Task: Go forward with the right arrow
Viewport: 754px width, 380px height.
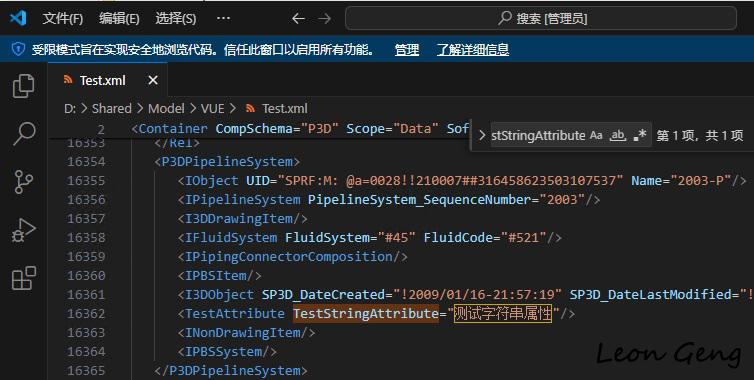Action: (x=325, y=18)
